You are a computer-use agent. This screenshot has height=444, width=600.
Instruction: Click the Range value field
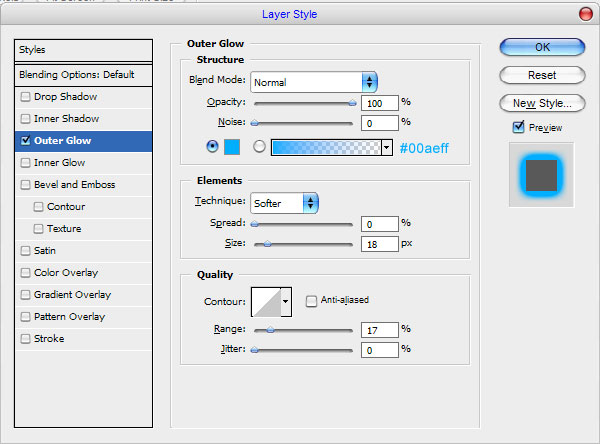click(380, 330)
